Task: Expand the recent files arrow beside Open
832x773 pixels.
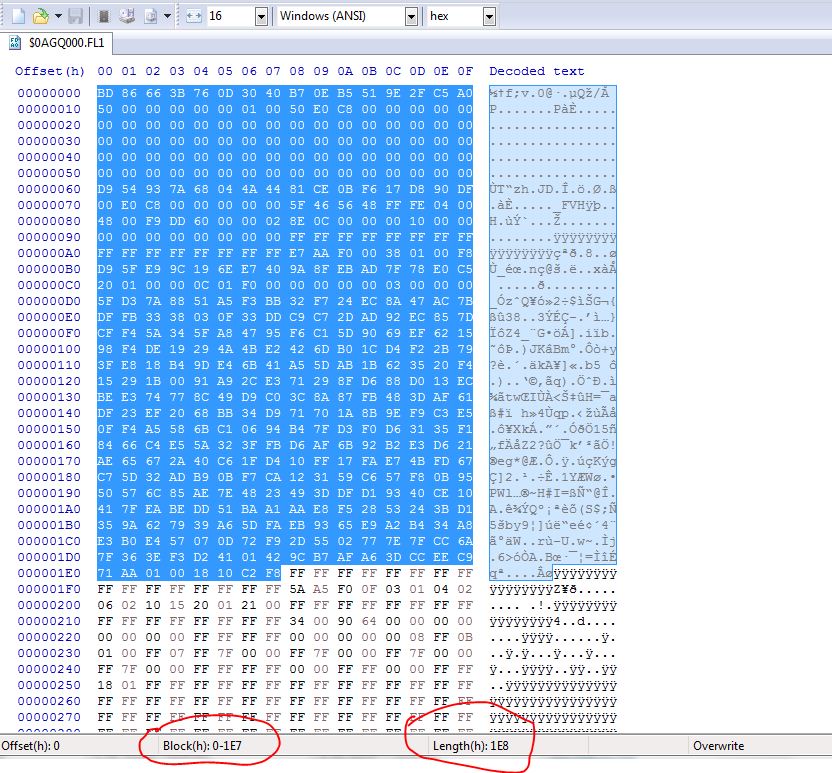Action: (x=58, y=16)
